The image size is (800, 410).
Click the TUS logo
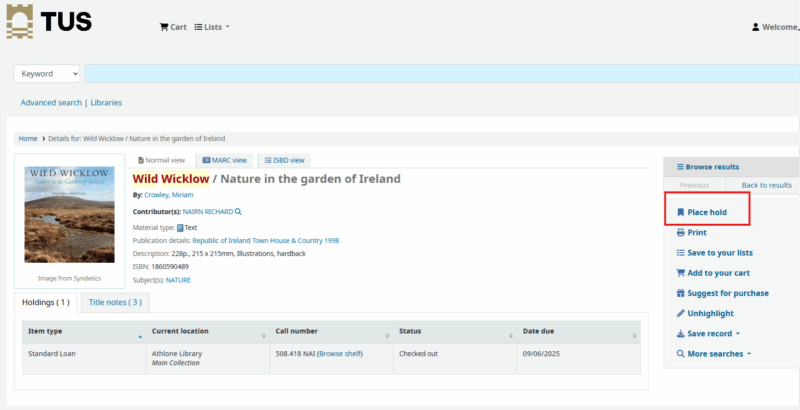coord(49,21)
